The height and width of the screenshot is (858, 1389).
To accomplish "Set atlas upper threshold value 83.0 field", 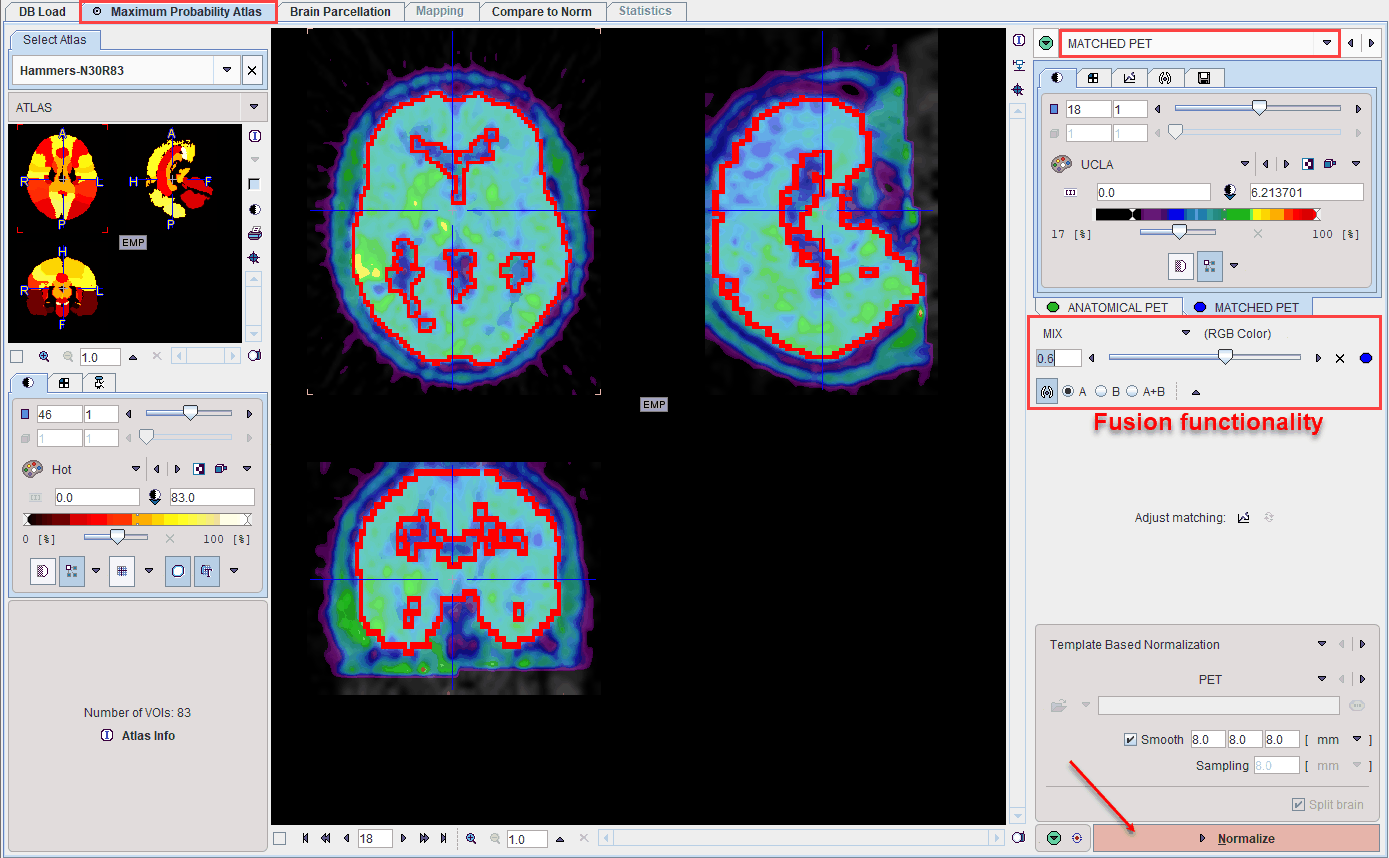I will point(211,497).
